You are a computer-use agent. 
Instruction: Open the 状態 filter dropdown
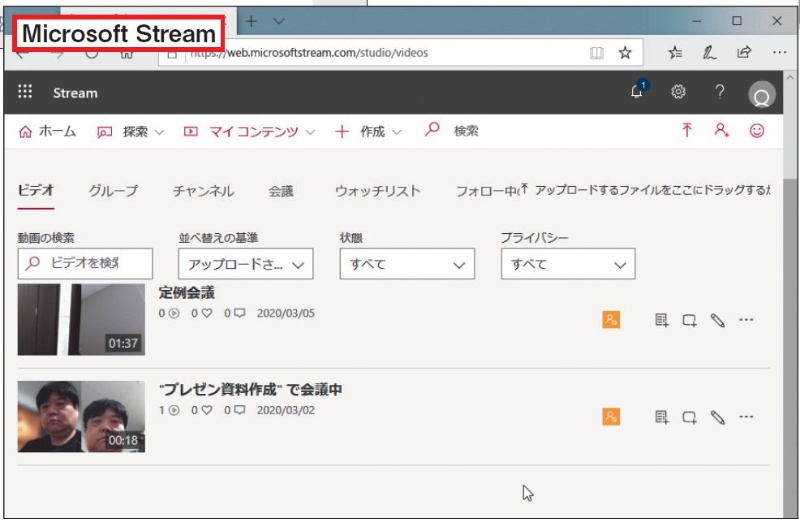coord(406,265)
